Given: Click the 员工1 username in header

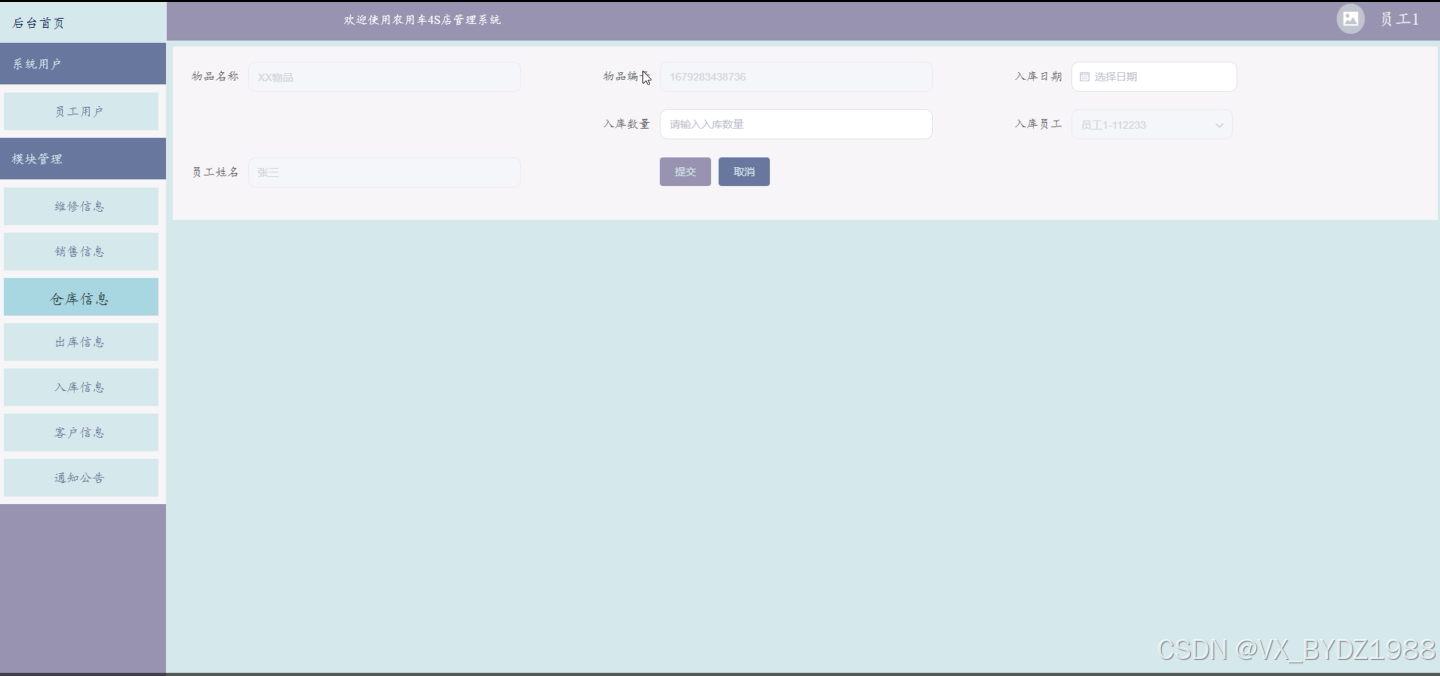Looking at the screenshot, I should pos(1399,19).
